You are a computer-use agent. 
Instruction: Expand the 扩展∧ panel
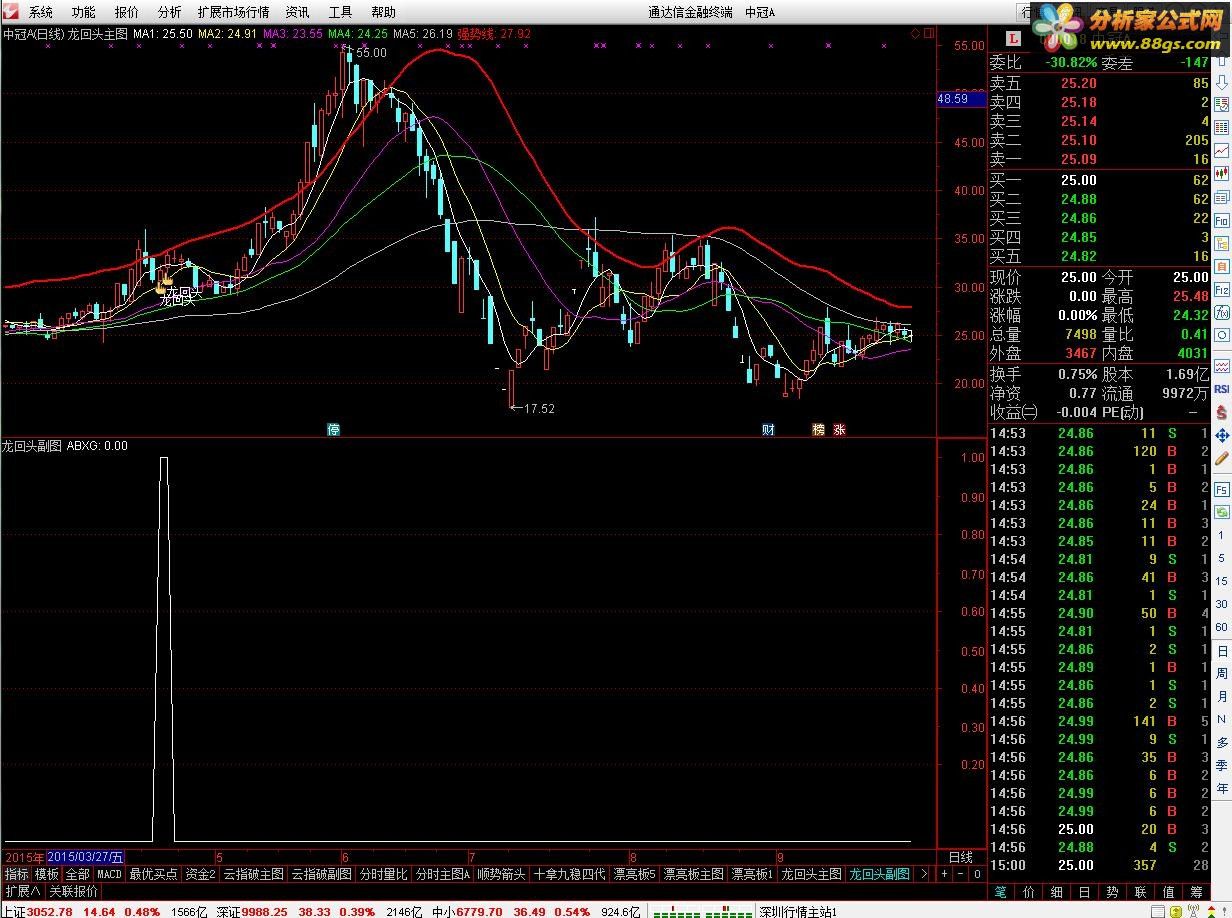23,891
